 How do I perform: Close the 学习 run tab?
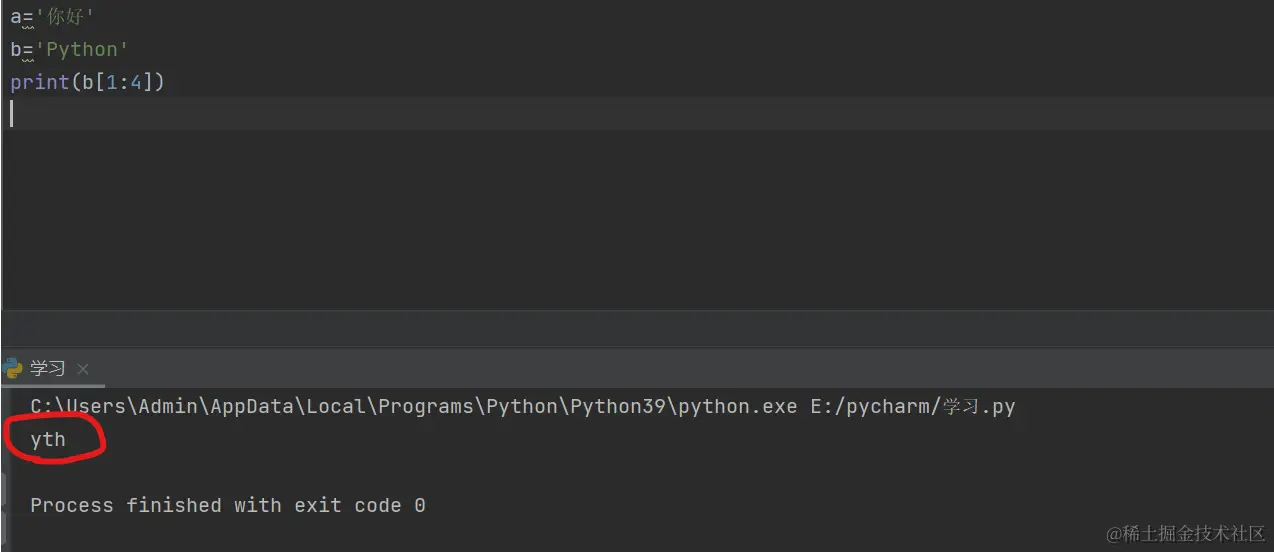click(x=83, y=369)
